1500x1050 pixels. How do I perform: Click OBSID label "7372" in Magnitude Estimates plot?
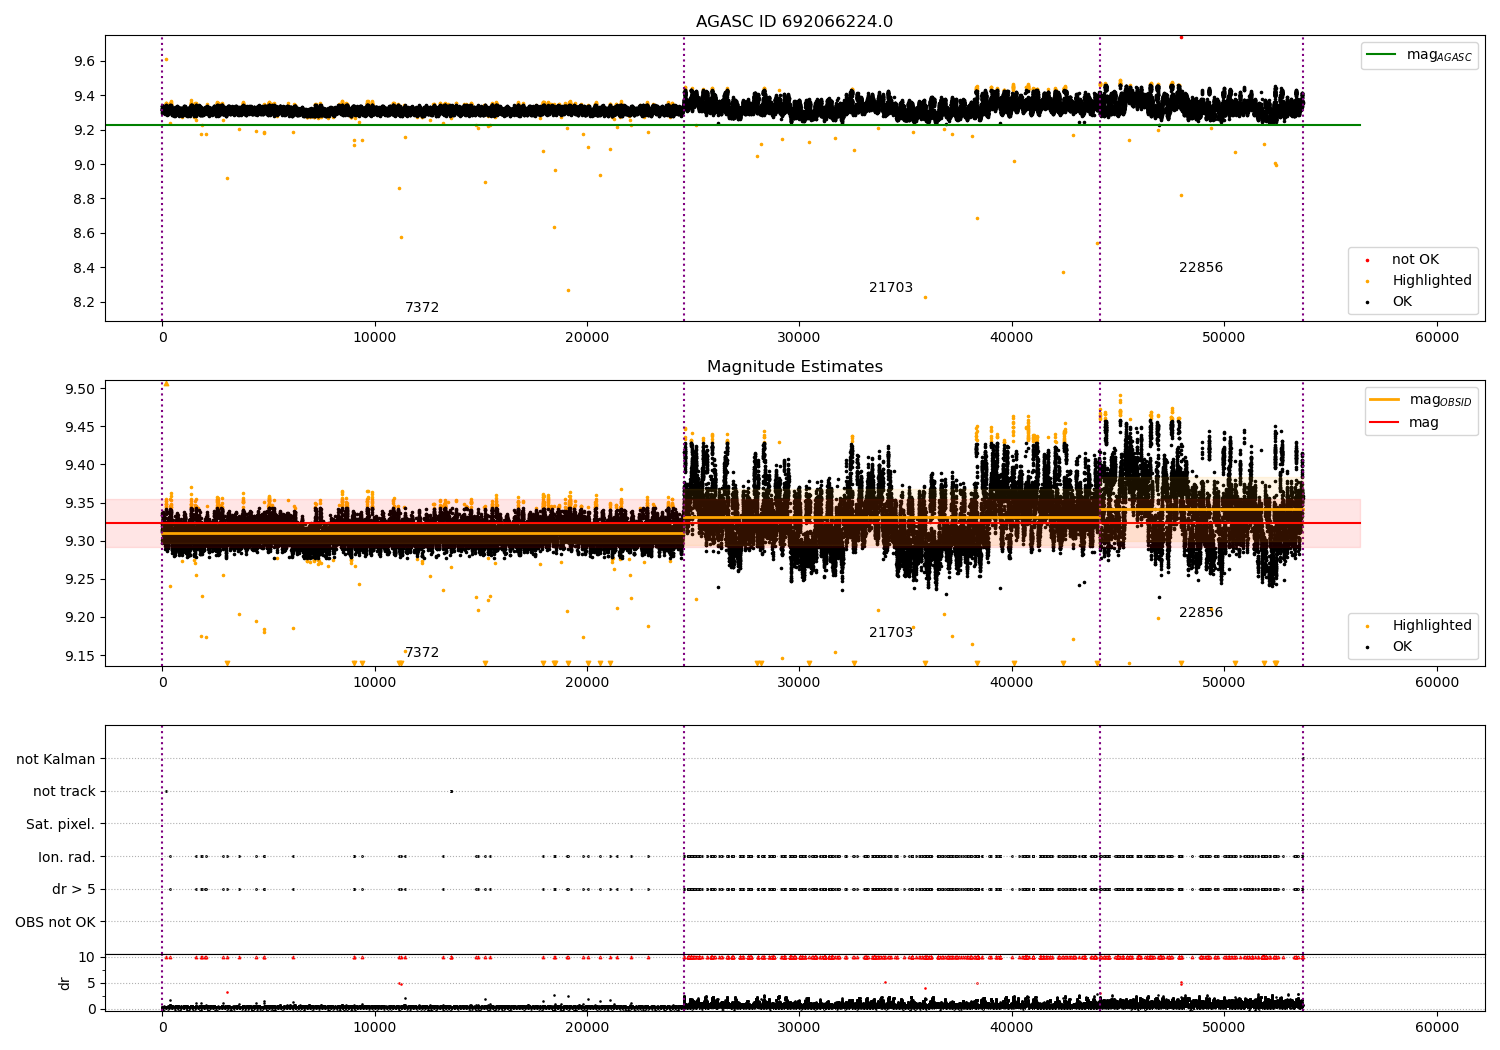[422, 652]
